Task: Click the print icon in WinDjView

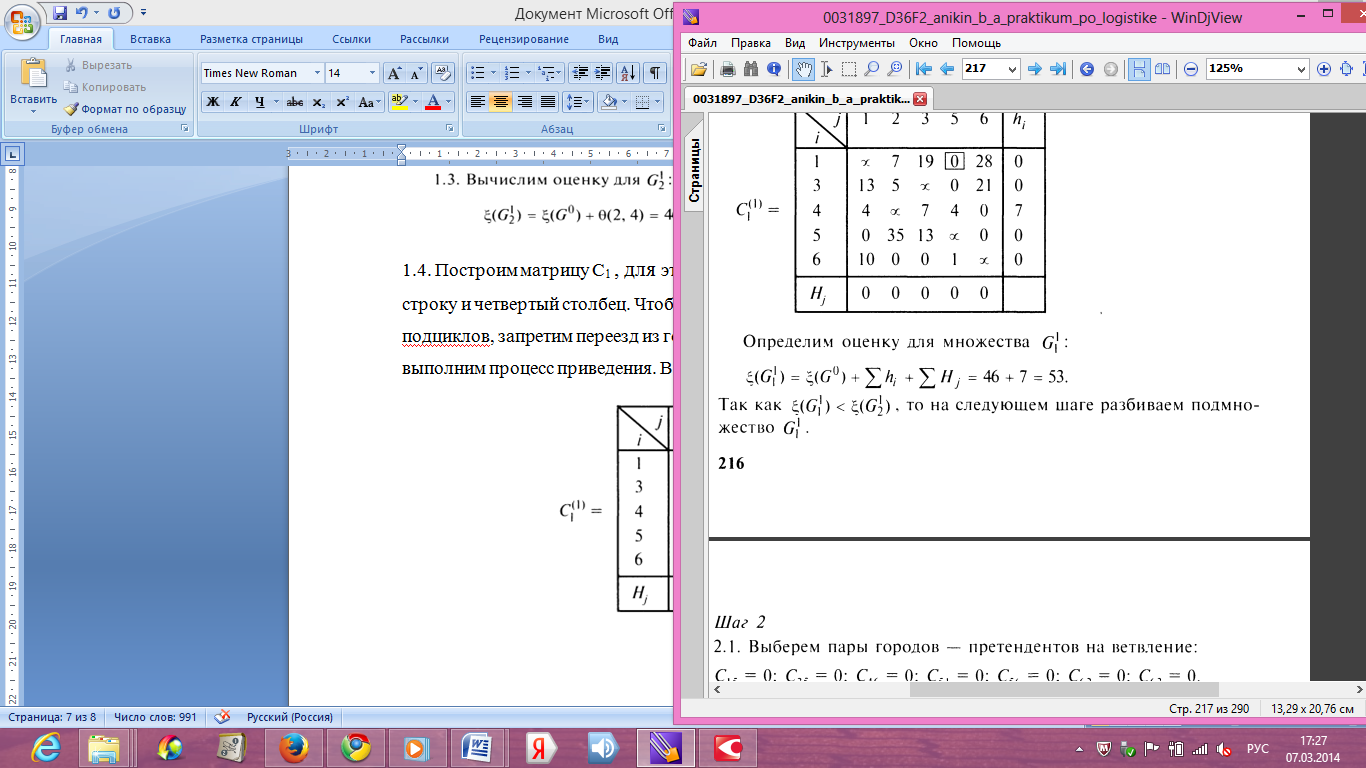Action: (728, 69)
